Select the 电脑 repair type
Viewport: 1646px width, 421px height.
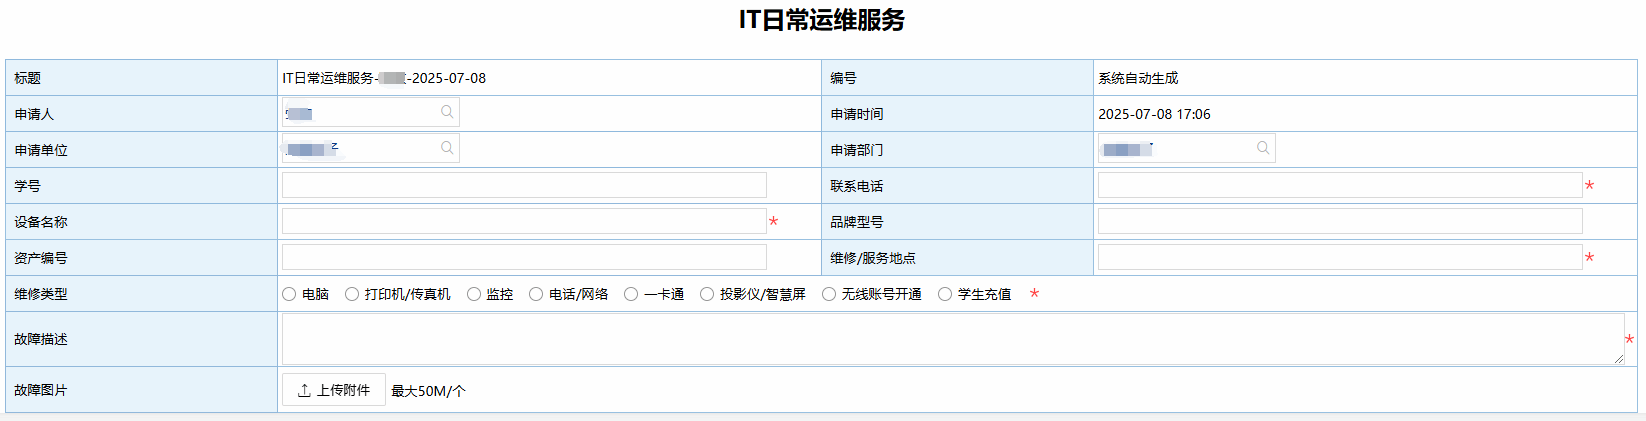pos(289,294)
